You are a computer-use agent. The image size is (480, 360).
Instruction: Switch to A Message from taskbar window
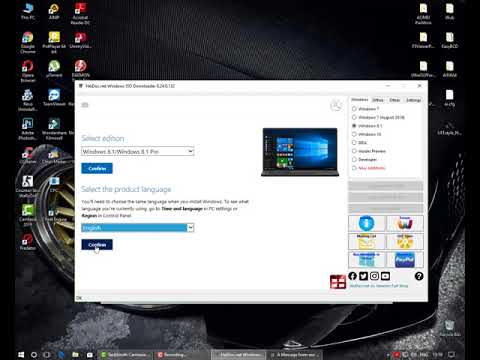click(x=295, y=355)
